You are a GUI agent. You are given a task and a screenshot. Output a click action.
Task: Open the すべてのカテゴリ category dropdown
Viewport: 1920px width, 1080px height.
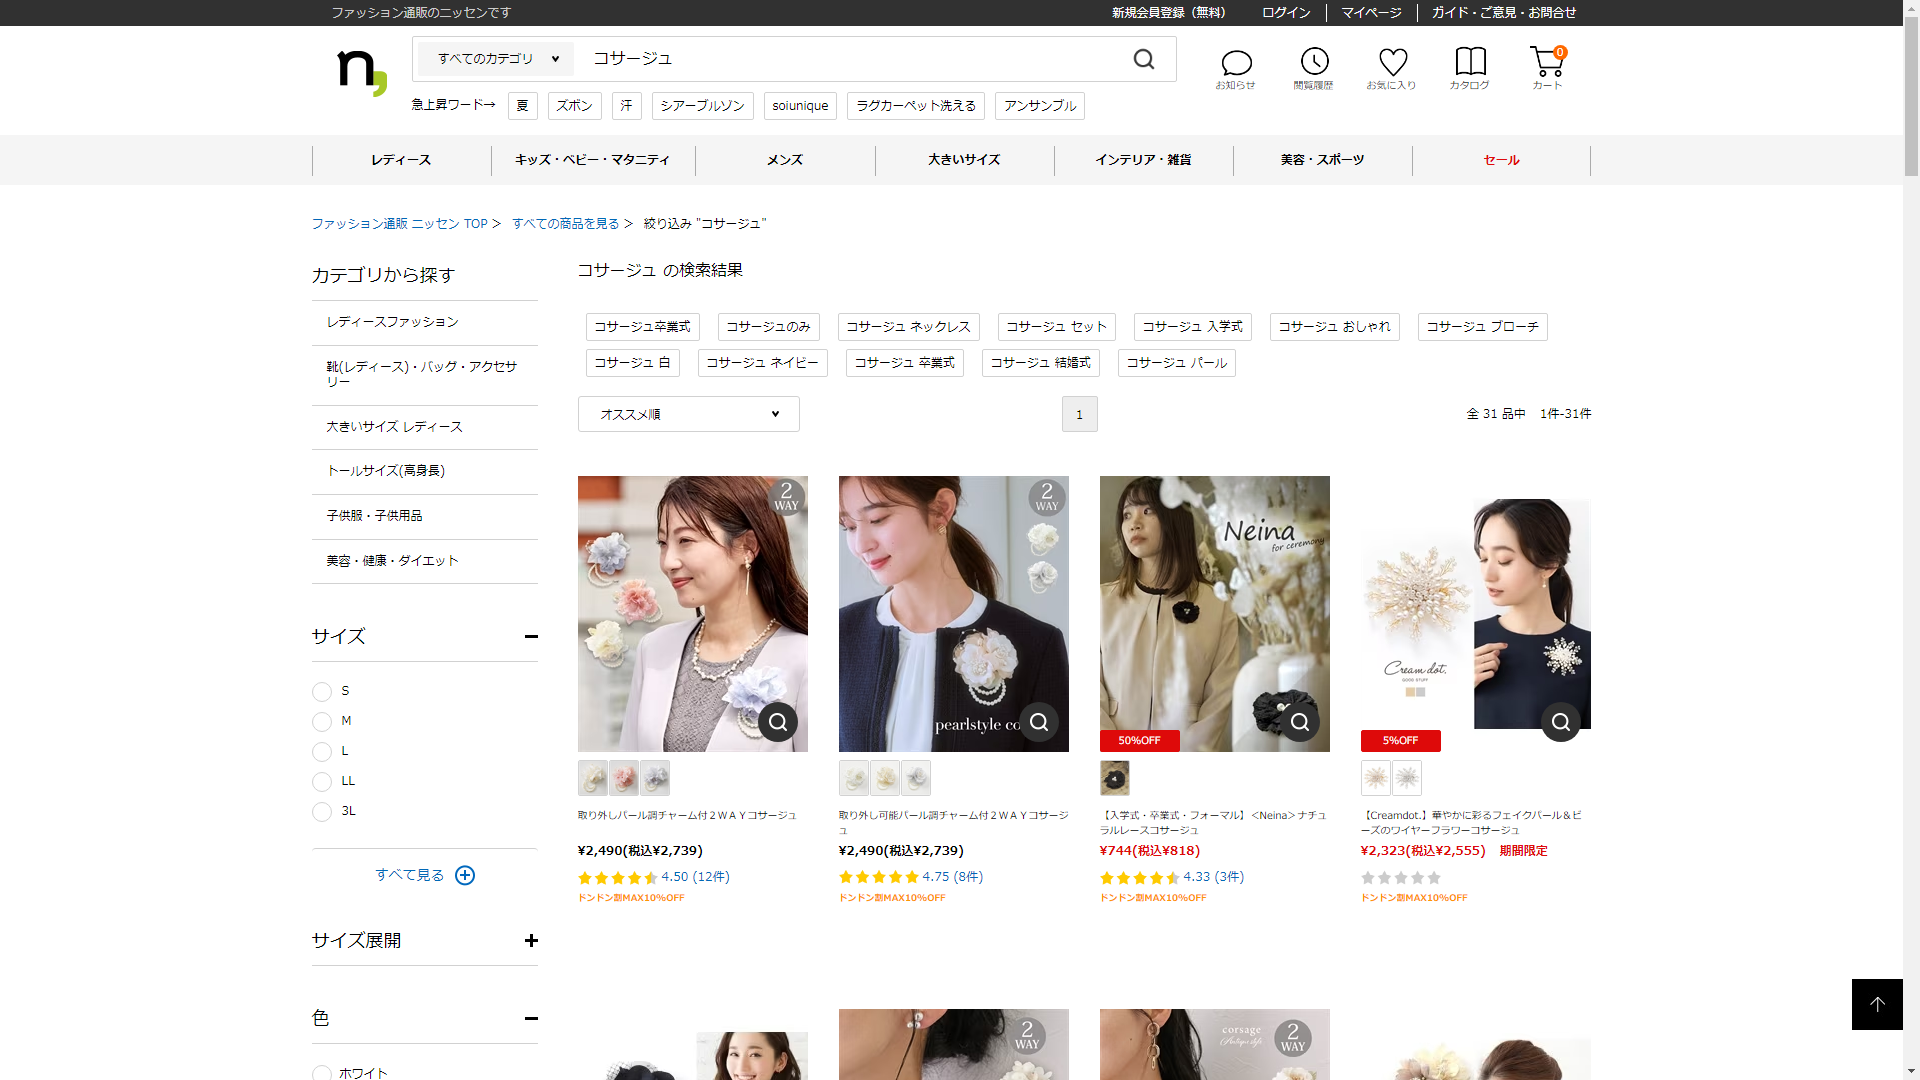[x=497, y=59]
